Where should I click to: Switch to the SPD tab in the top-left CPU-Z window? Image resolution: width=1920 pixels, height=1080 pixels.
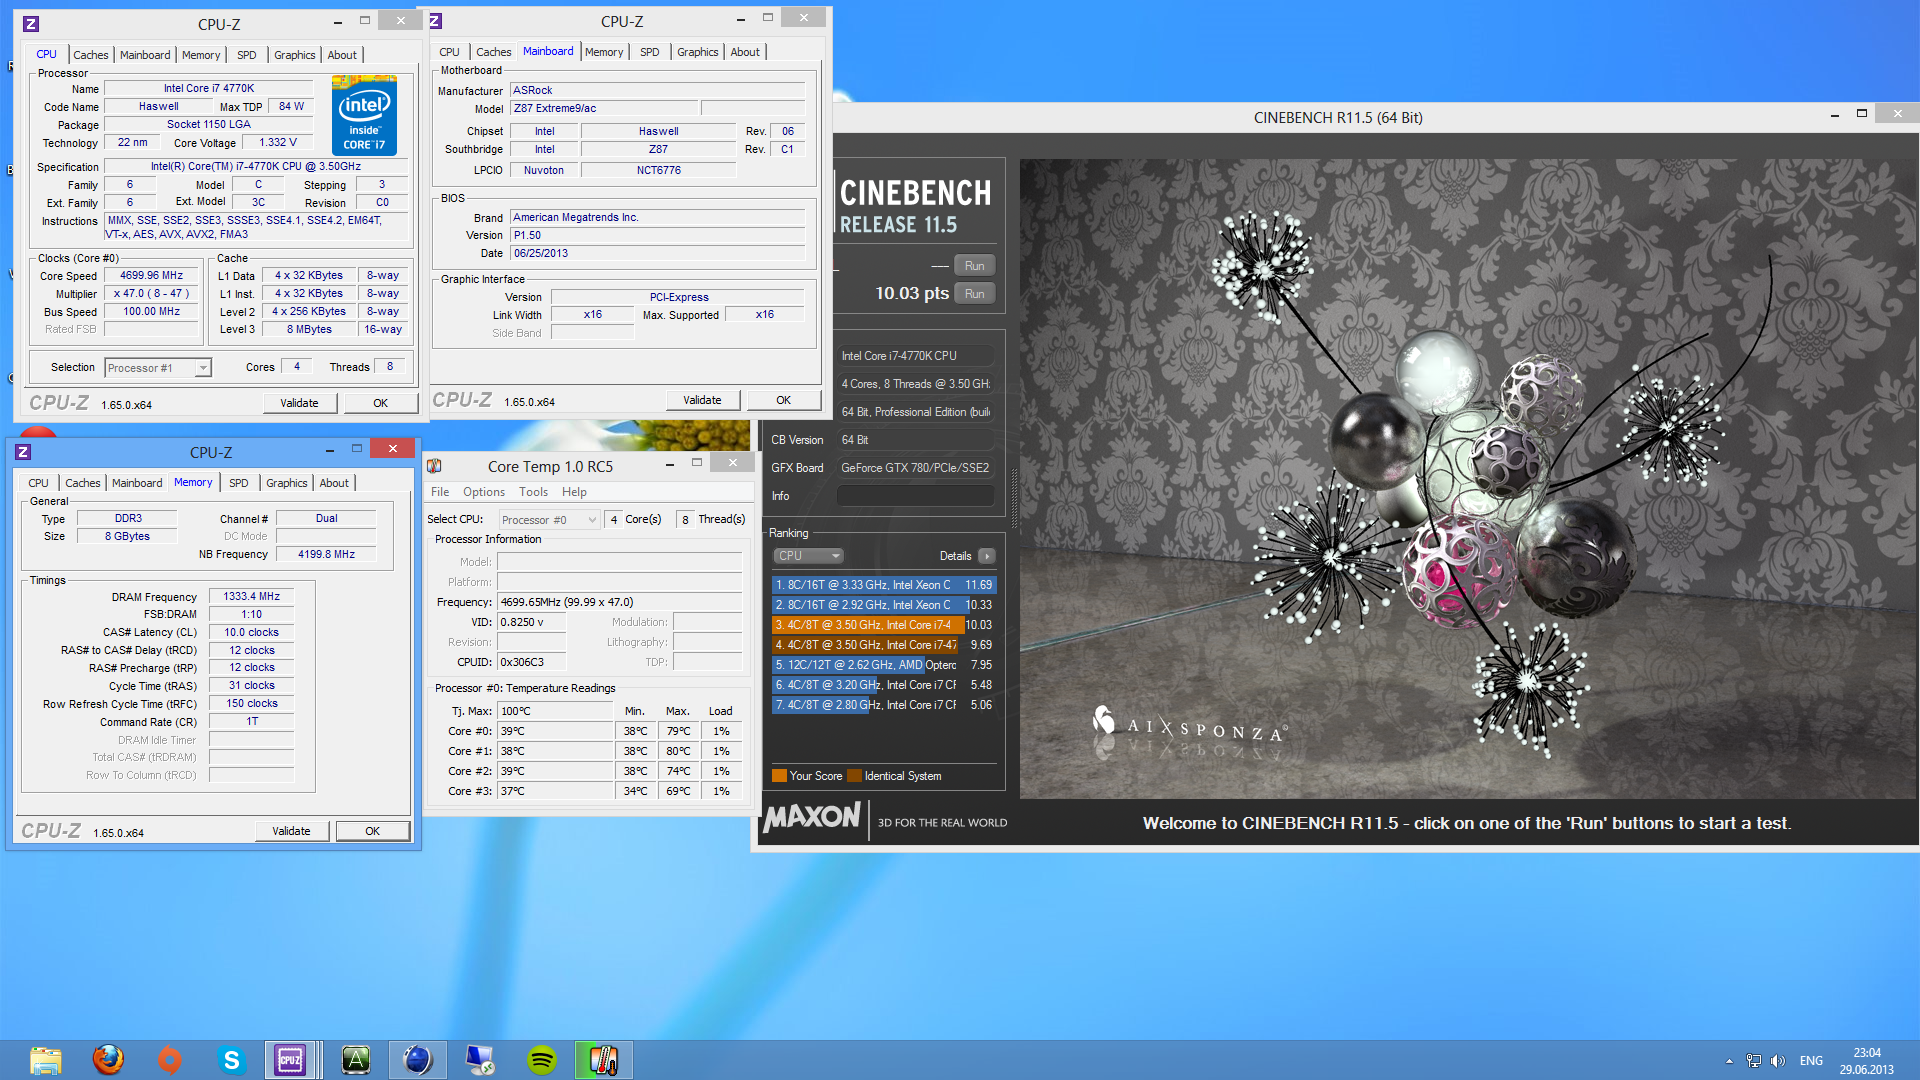[247, 55]
